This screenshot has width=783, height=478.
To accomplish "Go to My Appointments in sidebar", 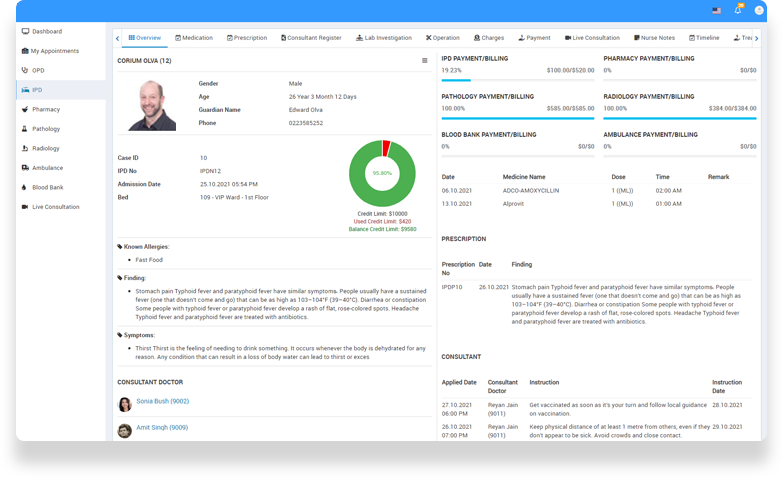I will coord(54,51).
